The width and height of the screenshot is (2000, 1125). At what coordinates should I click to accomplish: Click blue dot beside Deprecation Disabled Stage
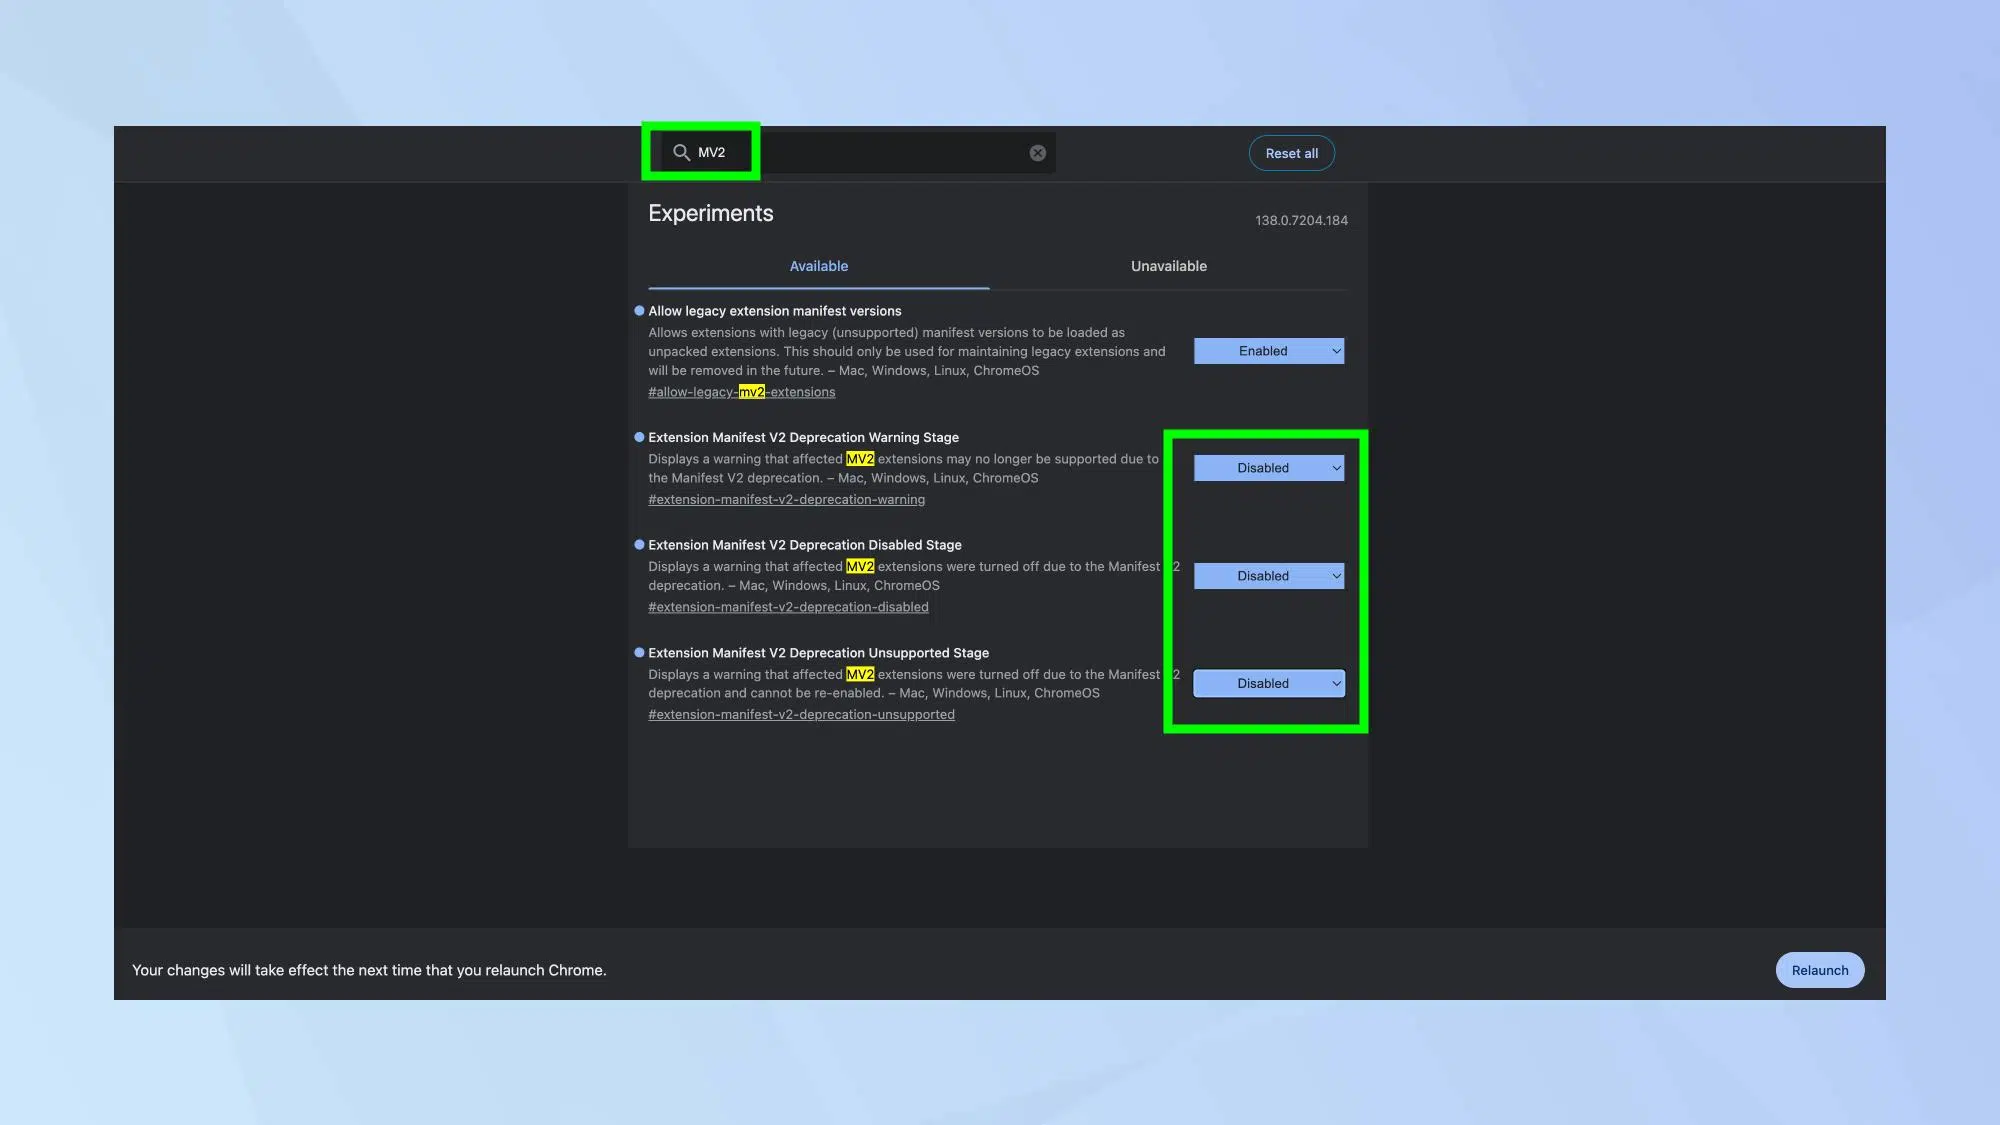(x=639, y=545)
